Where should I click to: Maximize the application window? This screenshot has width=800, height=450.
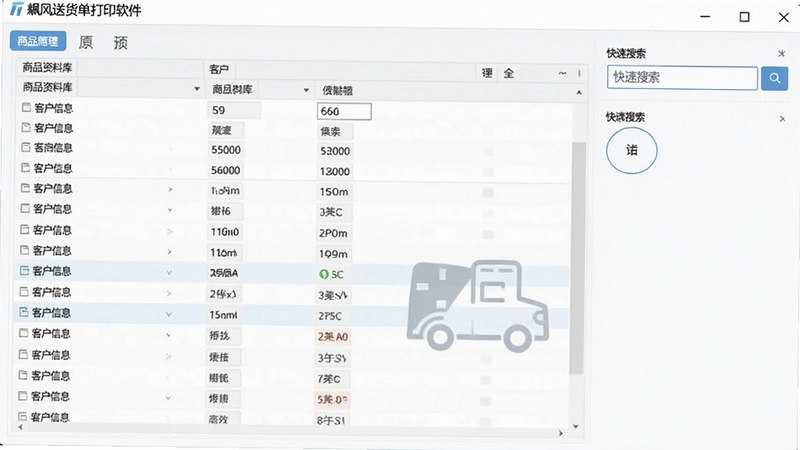pyautogui.click(x=744, y=17)
